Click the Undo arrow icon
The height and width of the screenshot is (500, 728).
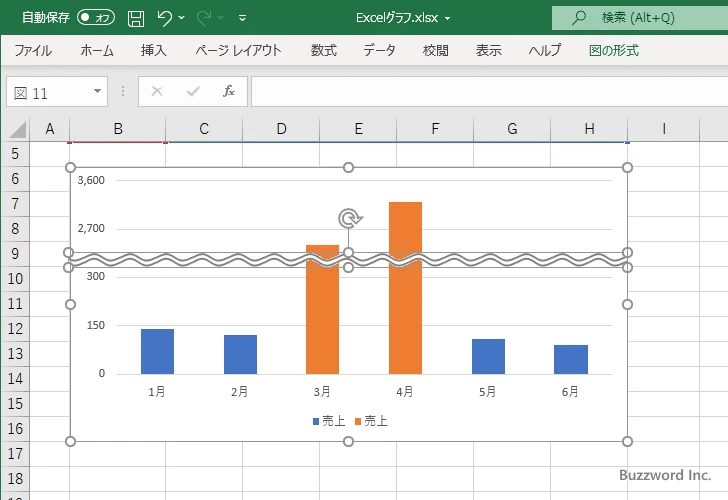click(x=164, y=18)
